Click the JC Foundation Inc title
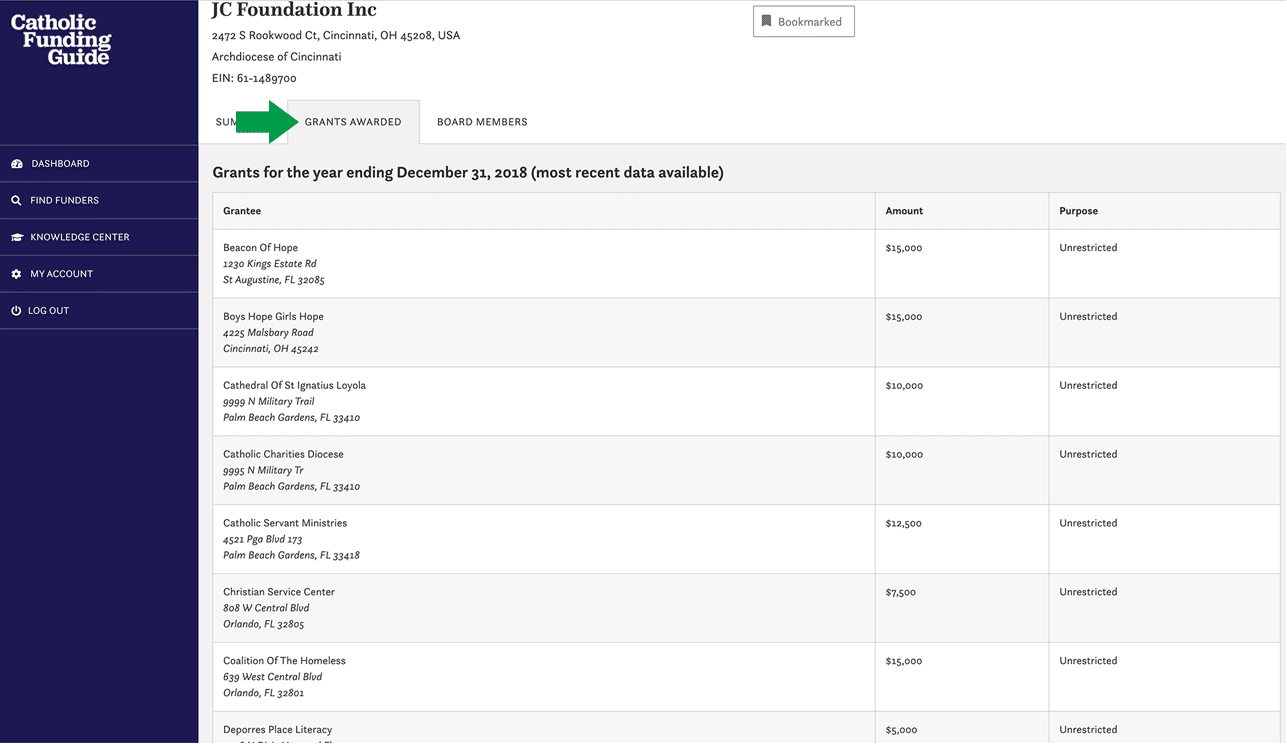 coord(294,10)
